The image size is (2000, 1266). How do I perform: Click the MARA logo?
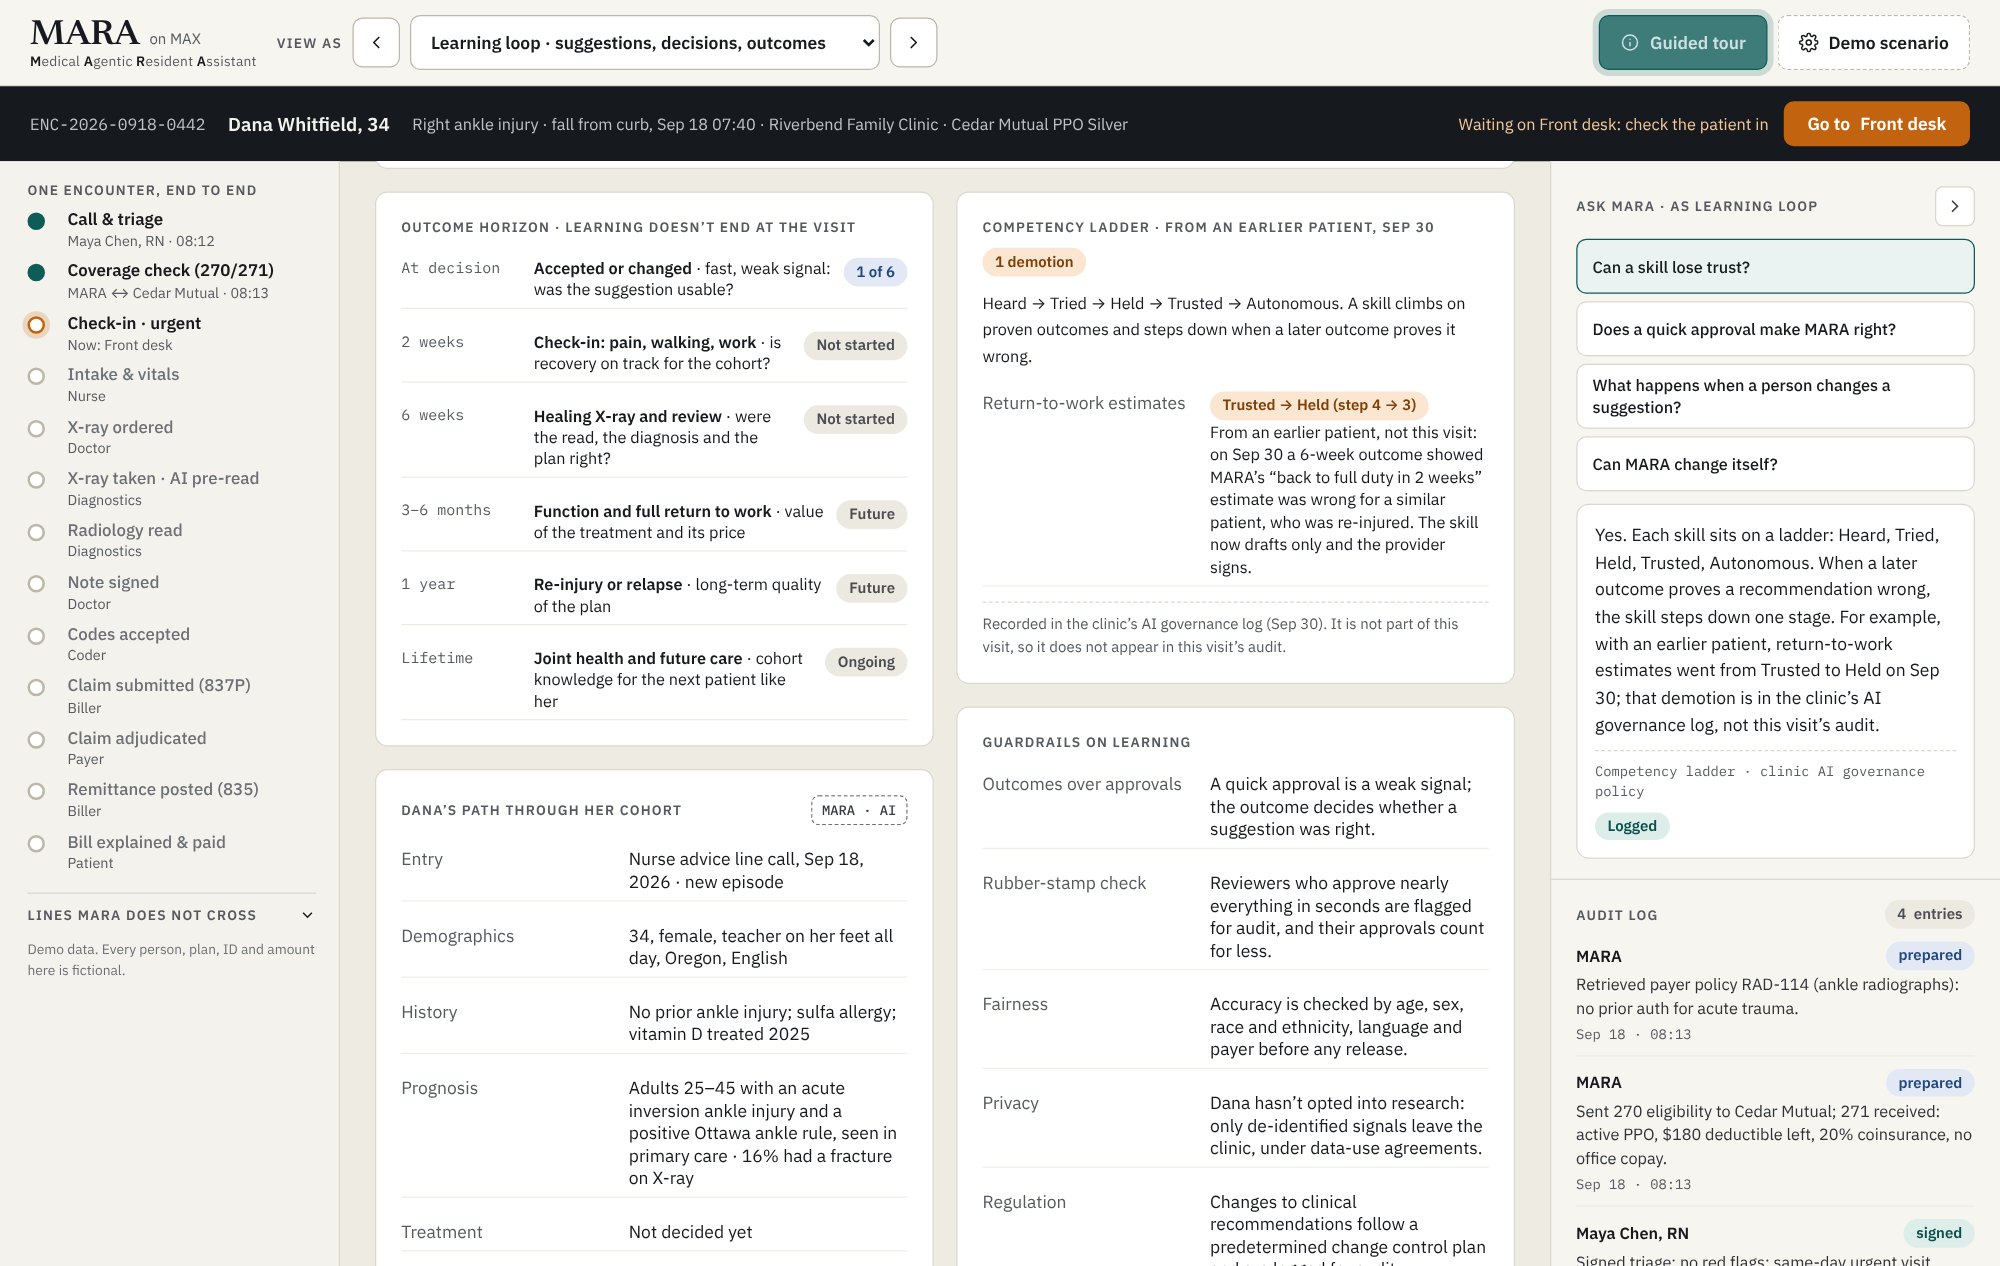coord(85,33)
